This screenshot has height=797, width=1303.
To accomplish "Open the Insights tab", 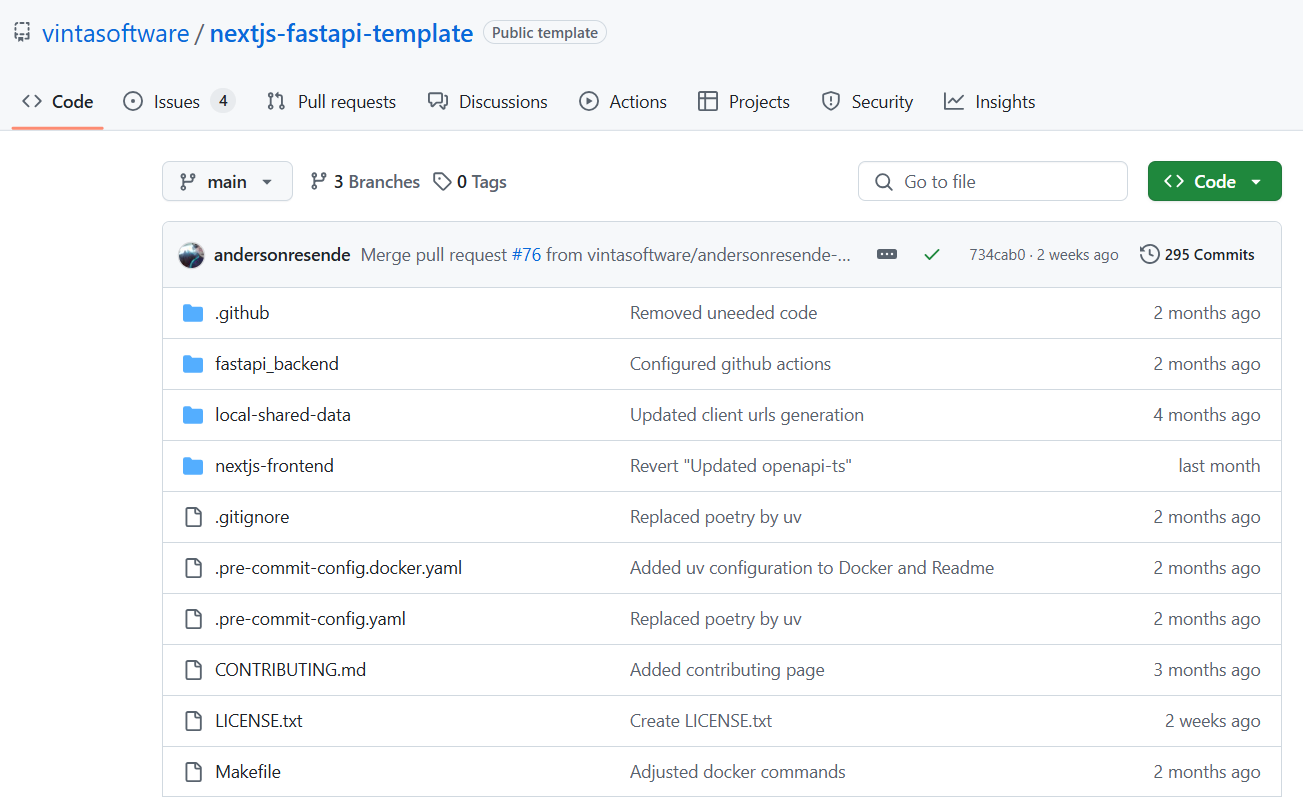I will pos(990,102).
